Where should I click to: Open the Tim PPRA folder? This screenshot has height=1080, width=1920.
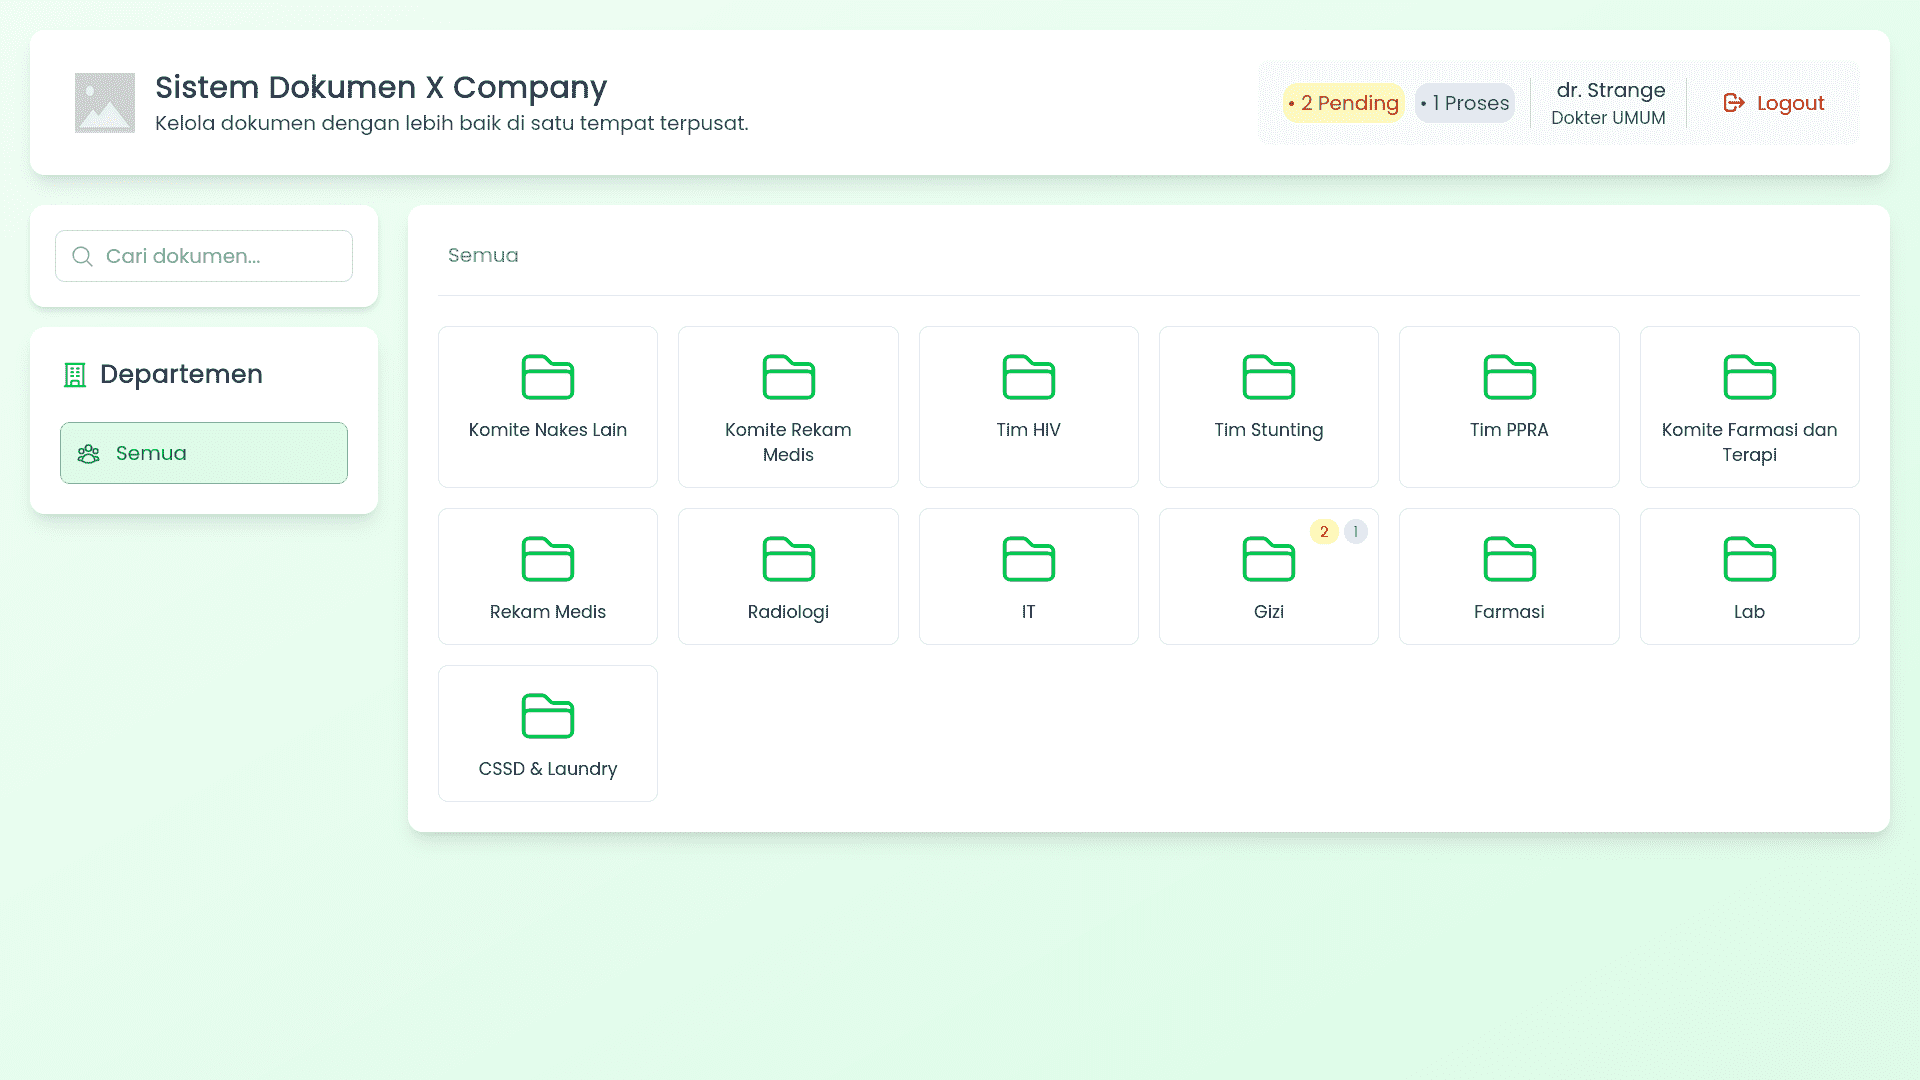pyautogui.click(x=1509, y=406)
